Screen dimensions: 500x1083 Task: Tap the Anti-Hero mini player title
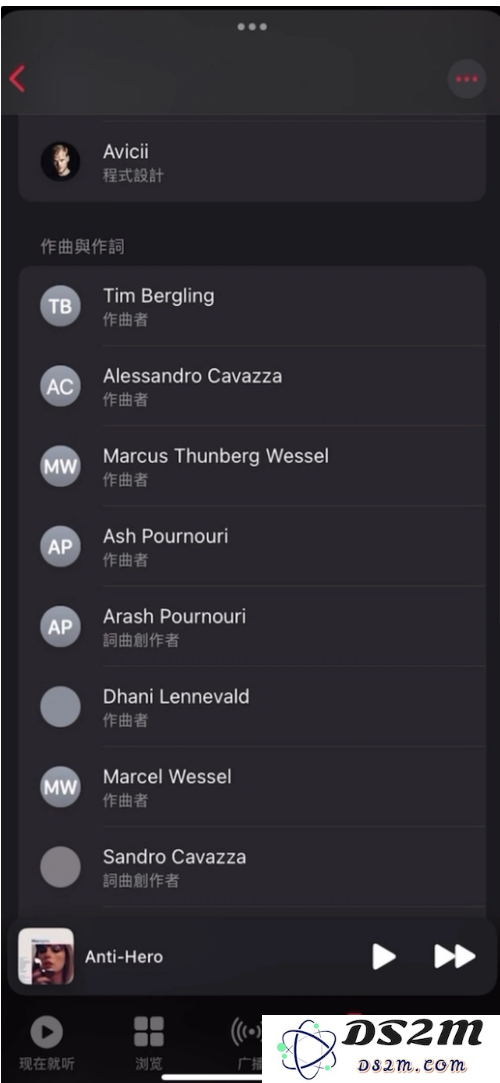click(x=124, y=957)
